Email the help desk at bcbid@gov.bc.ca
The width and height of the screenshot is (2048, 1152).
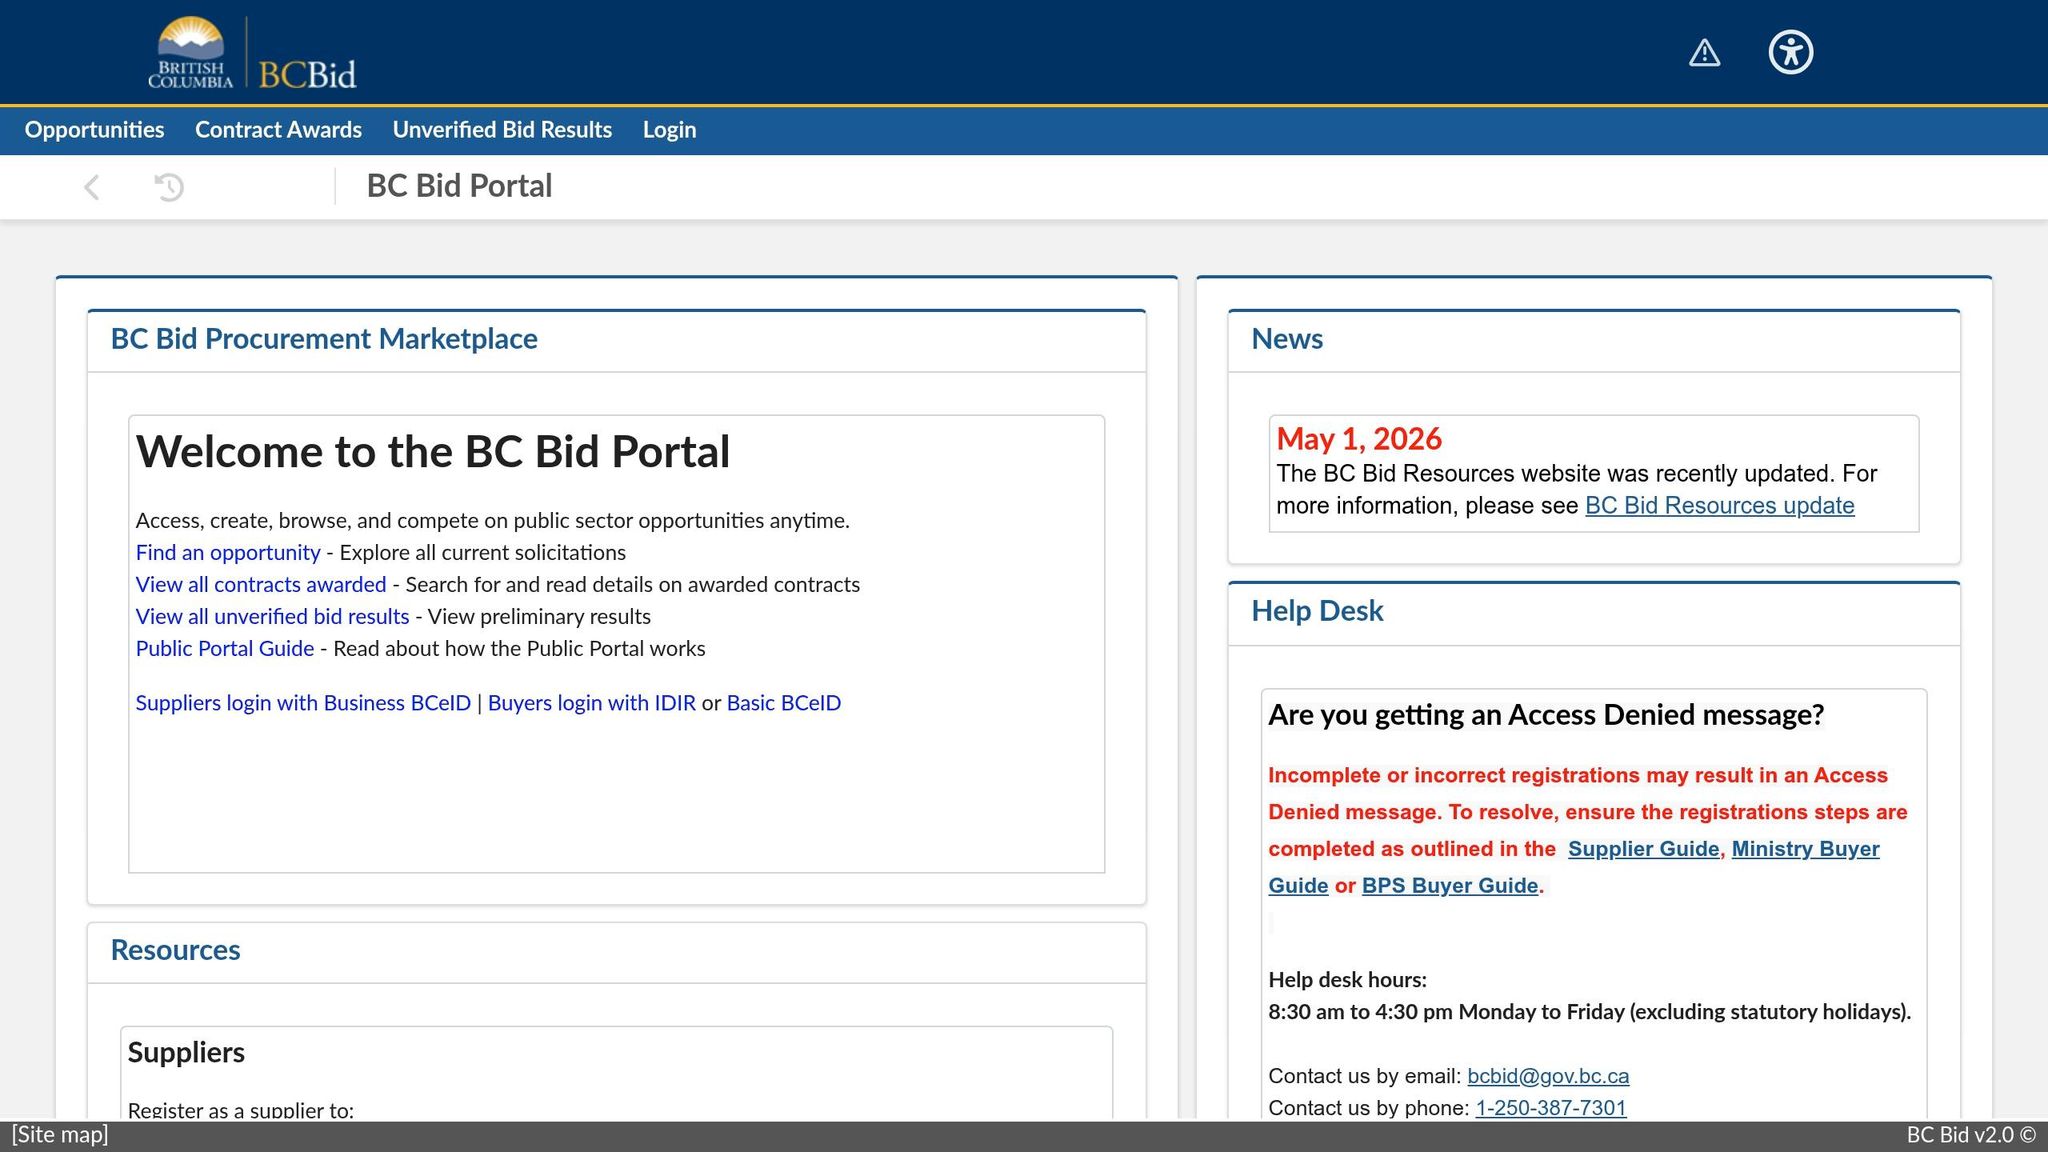[x=1548, y=1076]
